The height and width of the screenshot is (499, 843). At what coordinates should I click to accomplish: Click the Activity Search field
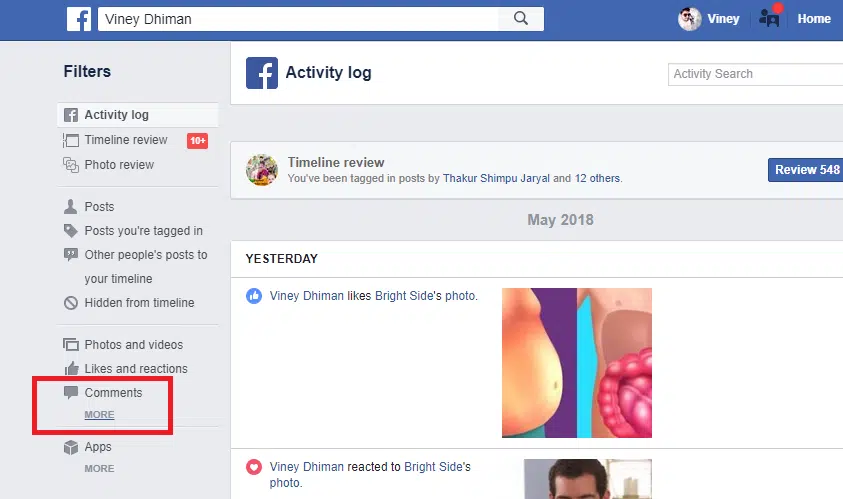tap(755, 74)
